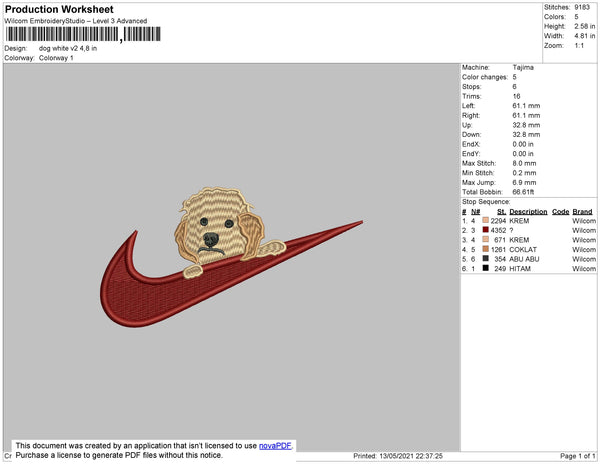Click the 'Production Worksheet' title
Image resolution: width=600 pixels, height=464 pixels.
pos(59,10)
